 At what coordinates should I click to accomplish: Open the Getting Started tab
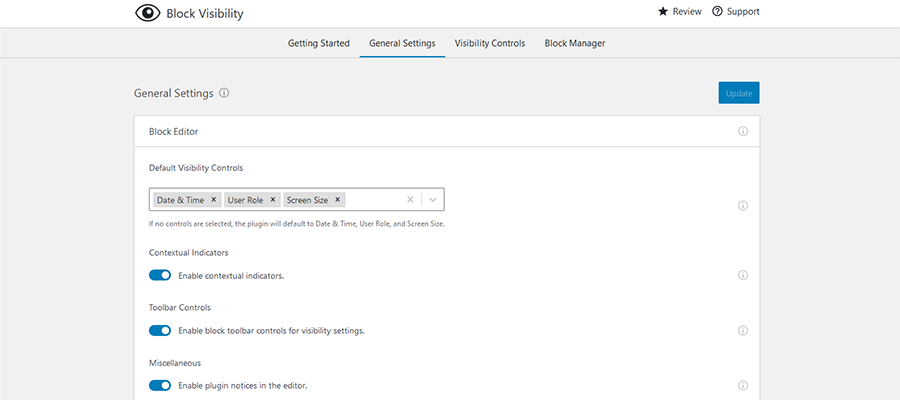click(x=319, y=43)
